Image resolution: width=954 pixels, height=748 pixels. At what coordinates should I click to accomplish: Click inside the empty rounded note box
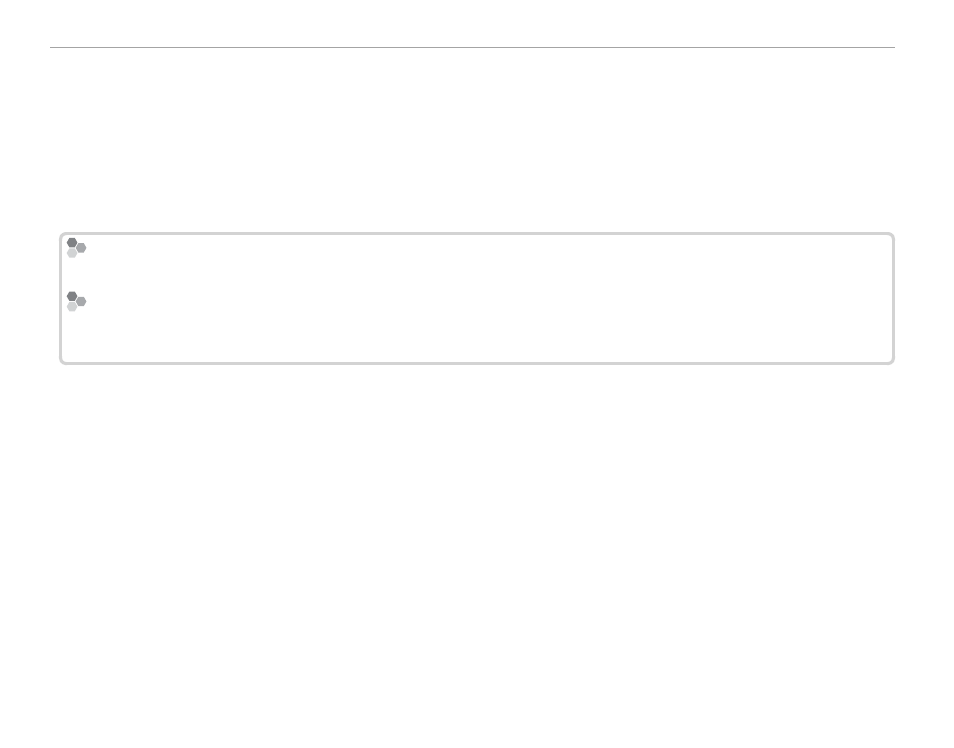pyautogui.click(x=476, y=298)
